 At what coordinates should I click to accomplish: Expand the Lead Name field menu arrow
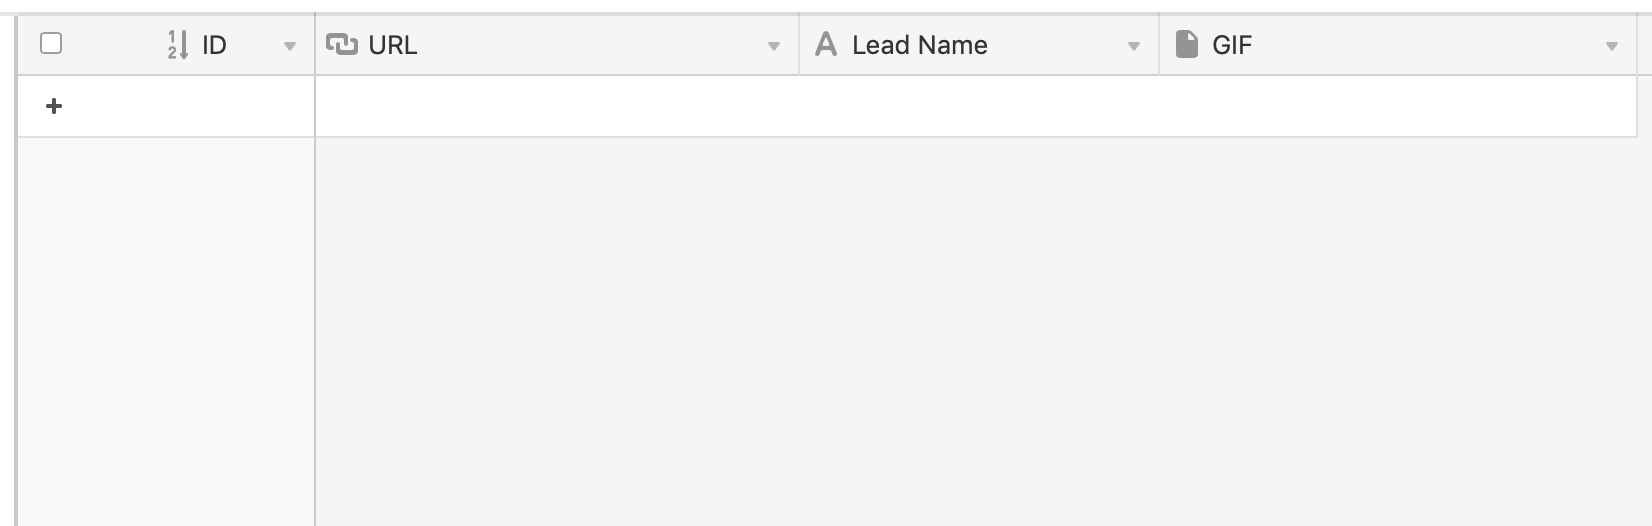(1134, 46)
